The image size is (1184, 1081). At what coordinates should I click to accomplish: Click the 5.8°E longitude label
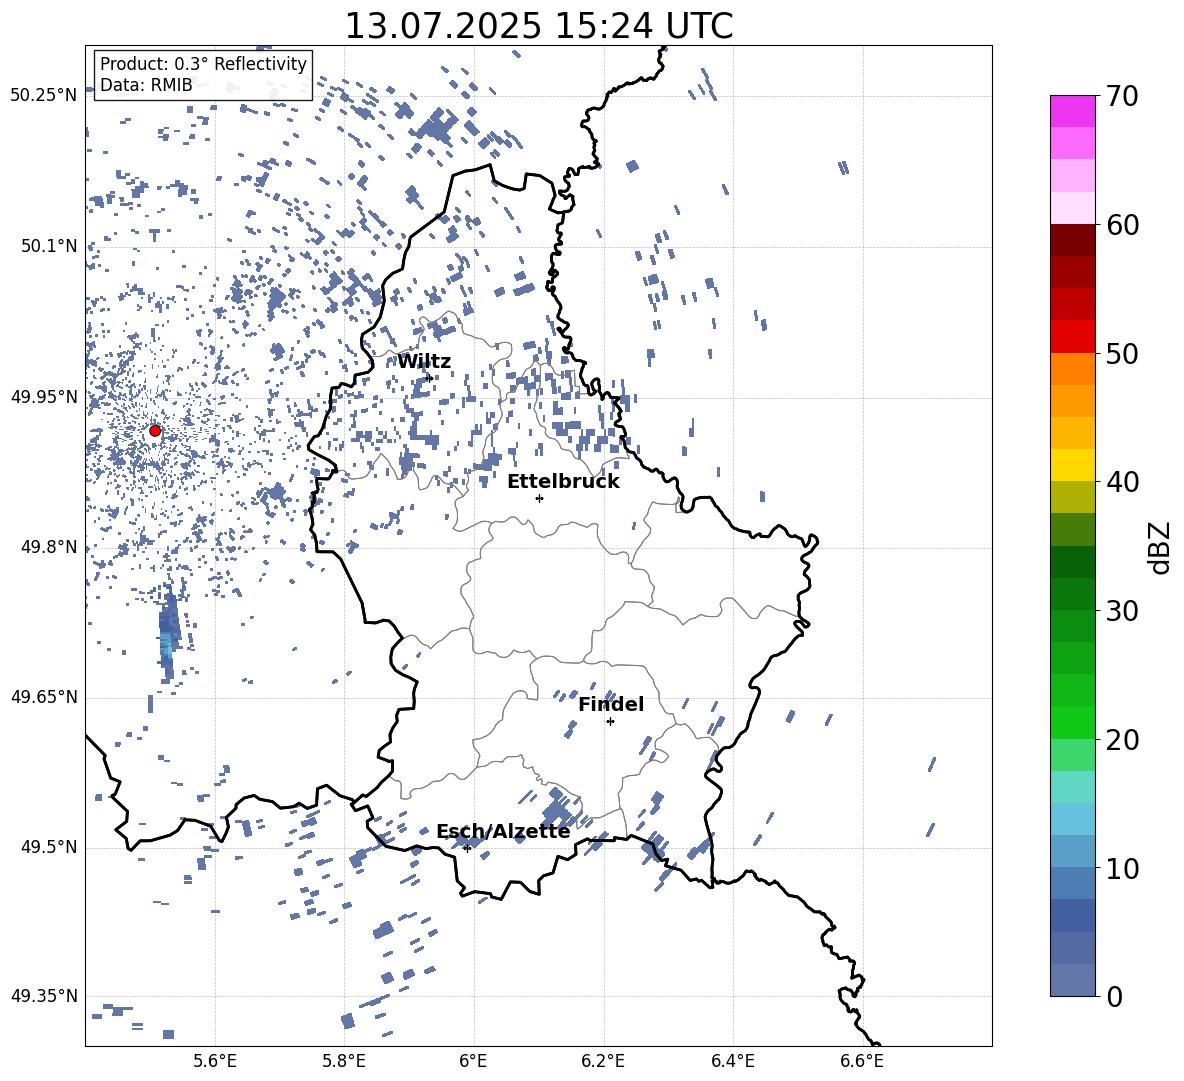344,1062
